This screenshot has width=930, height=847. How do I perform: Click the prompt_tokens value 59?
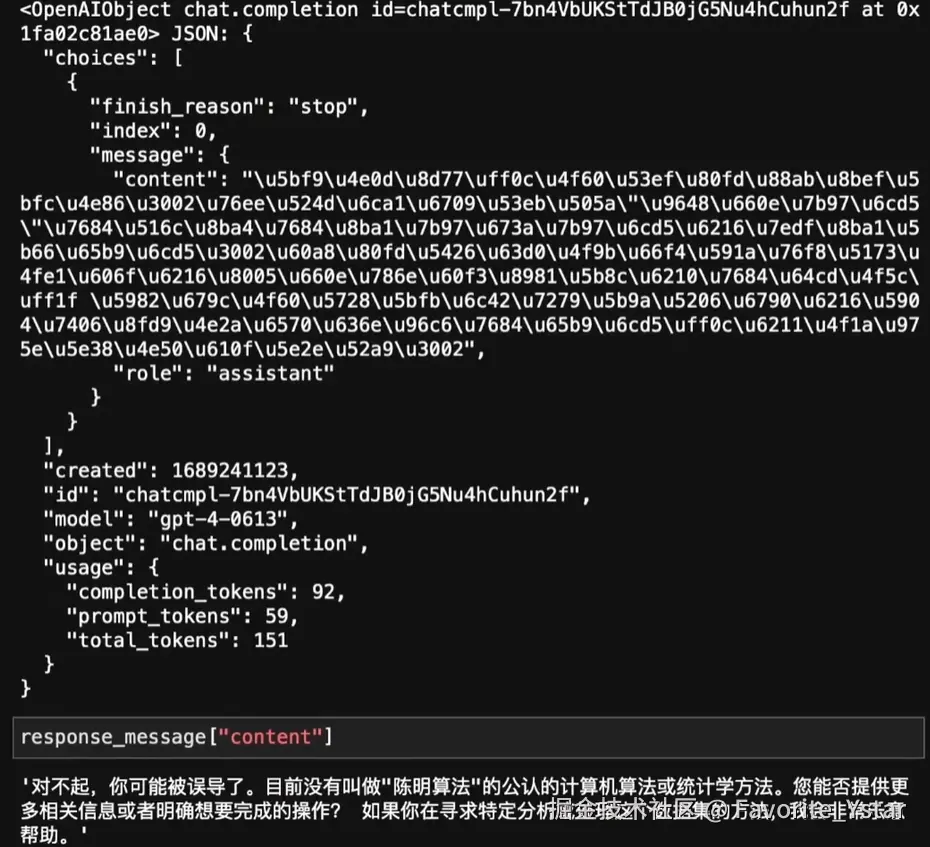pos(277,616)
